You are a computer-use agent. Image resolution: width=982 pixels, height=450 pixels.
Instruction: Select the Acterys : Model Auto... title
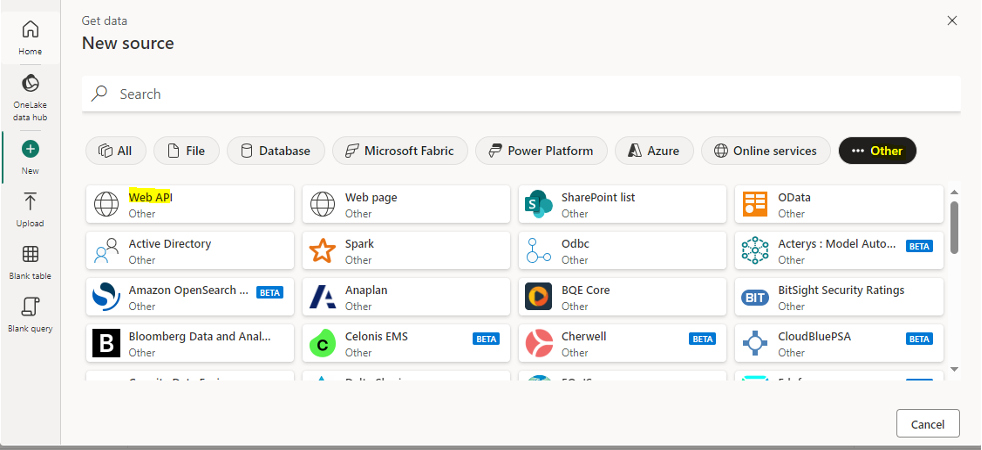[x=837, y=243]
